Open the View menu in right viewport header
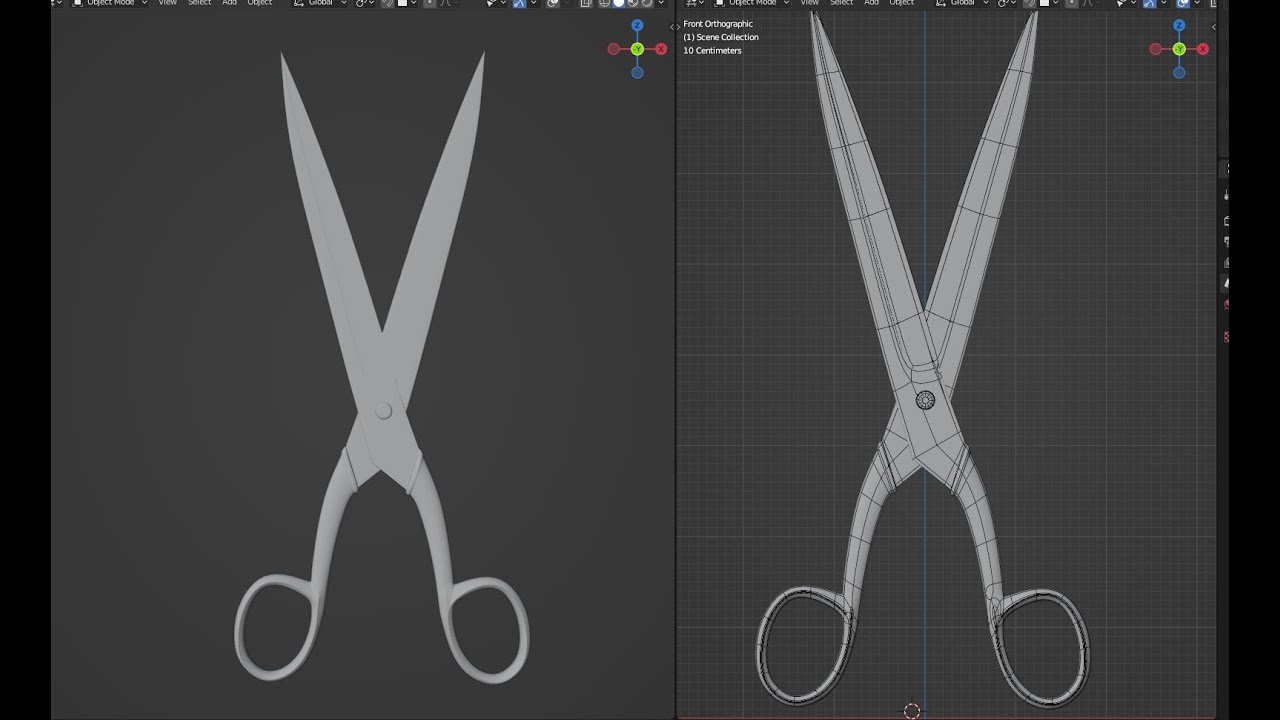Screen dimensions: 1280x720 pos(809,3)
